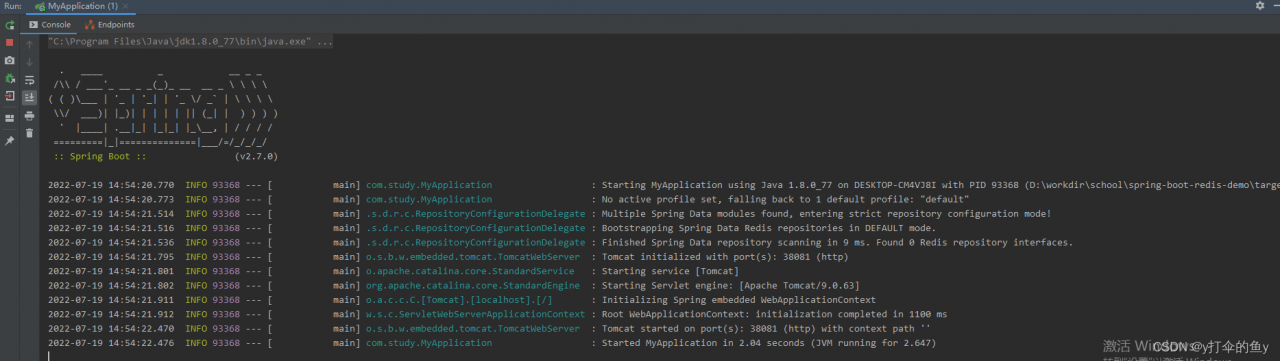Rerun MyApplication with the green rerun icon
The width and height of the screenshot is (1280, 361).
[x=10, y=25]
